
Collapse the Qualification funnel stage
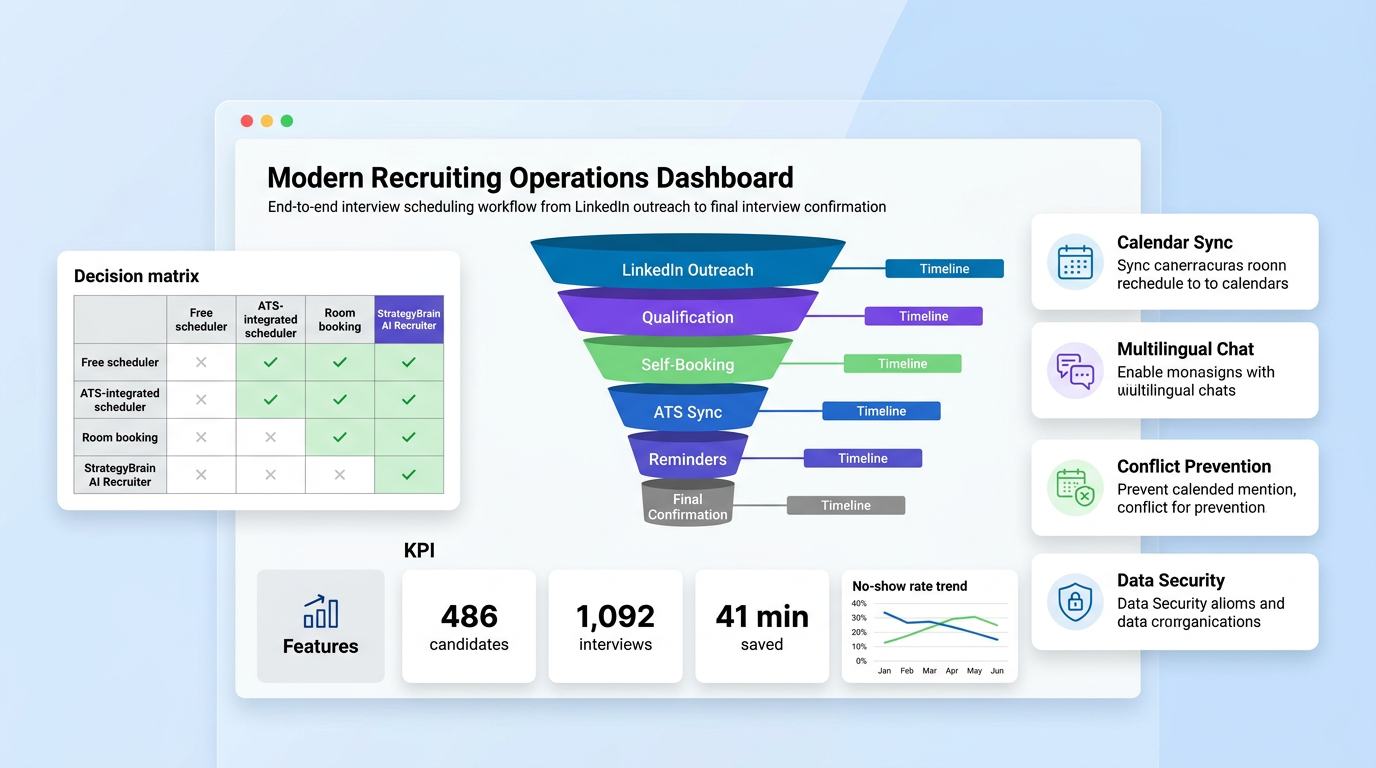pyautogui.click(x=687, y=316)
